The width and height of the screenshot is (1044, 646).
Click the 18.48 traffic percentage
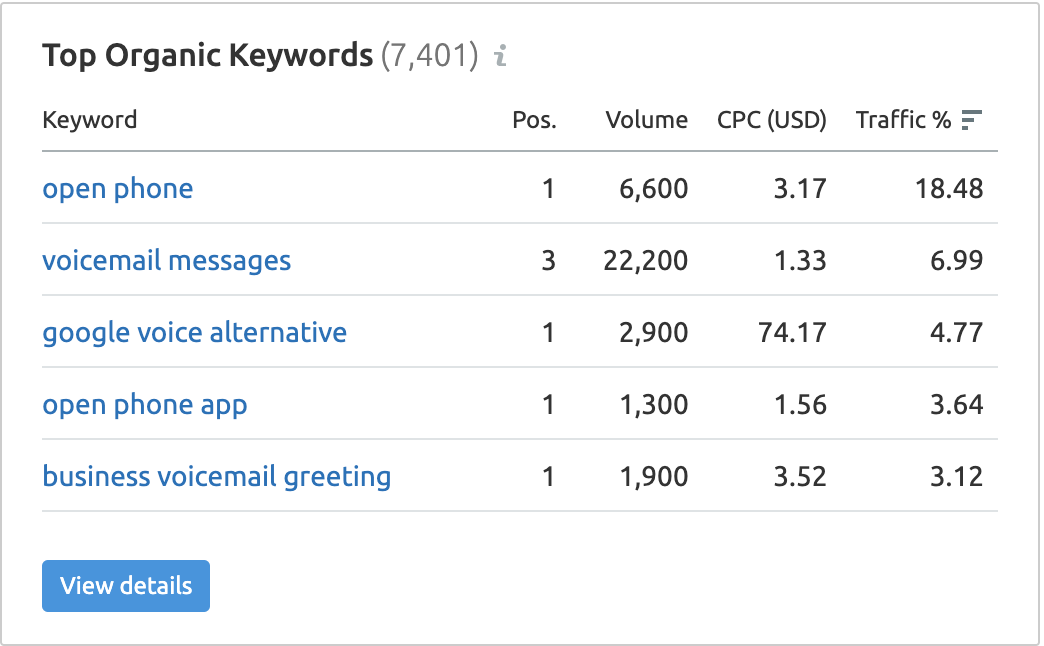[x=949, y=189]
